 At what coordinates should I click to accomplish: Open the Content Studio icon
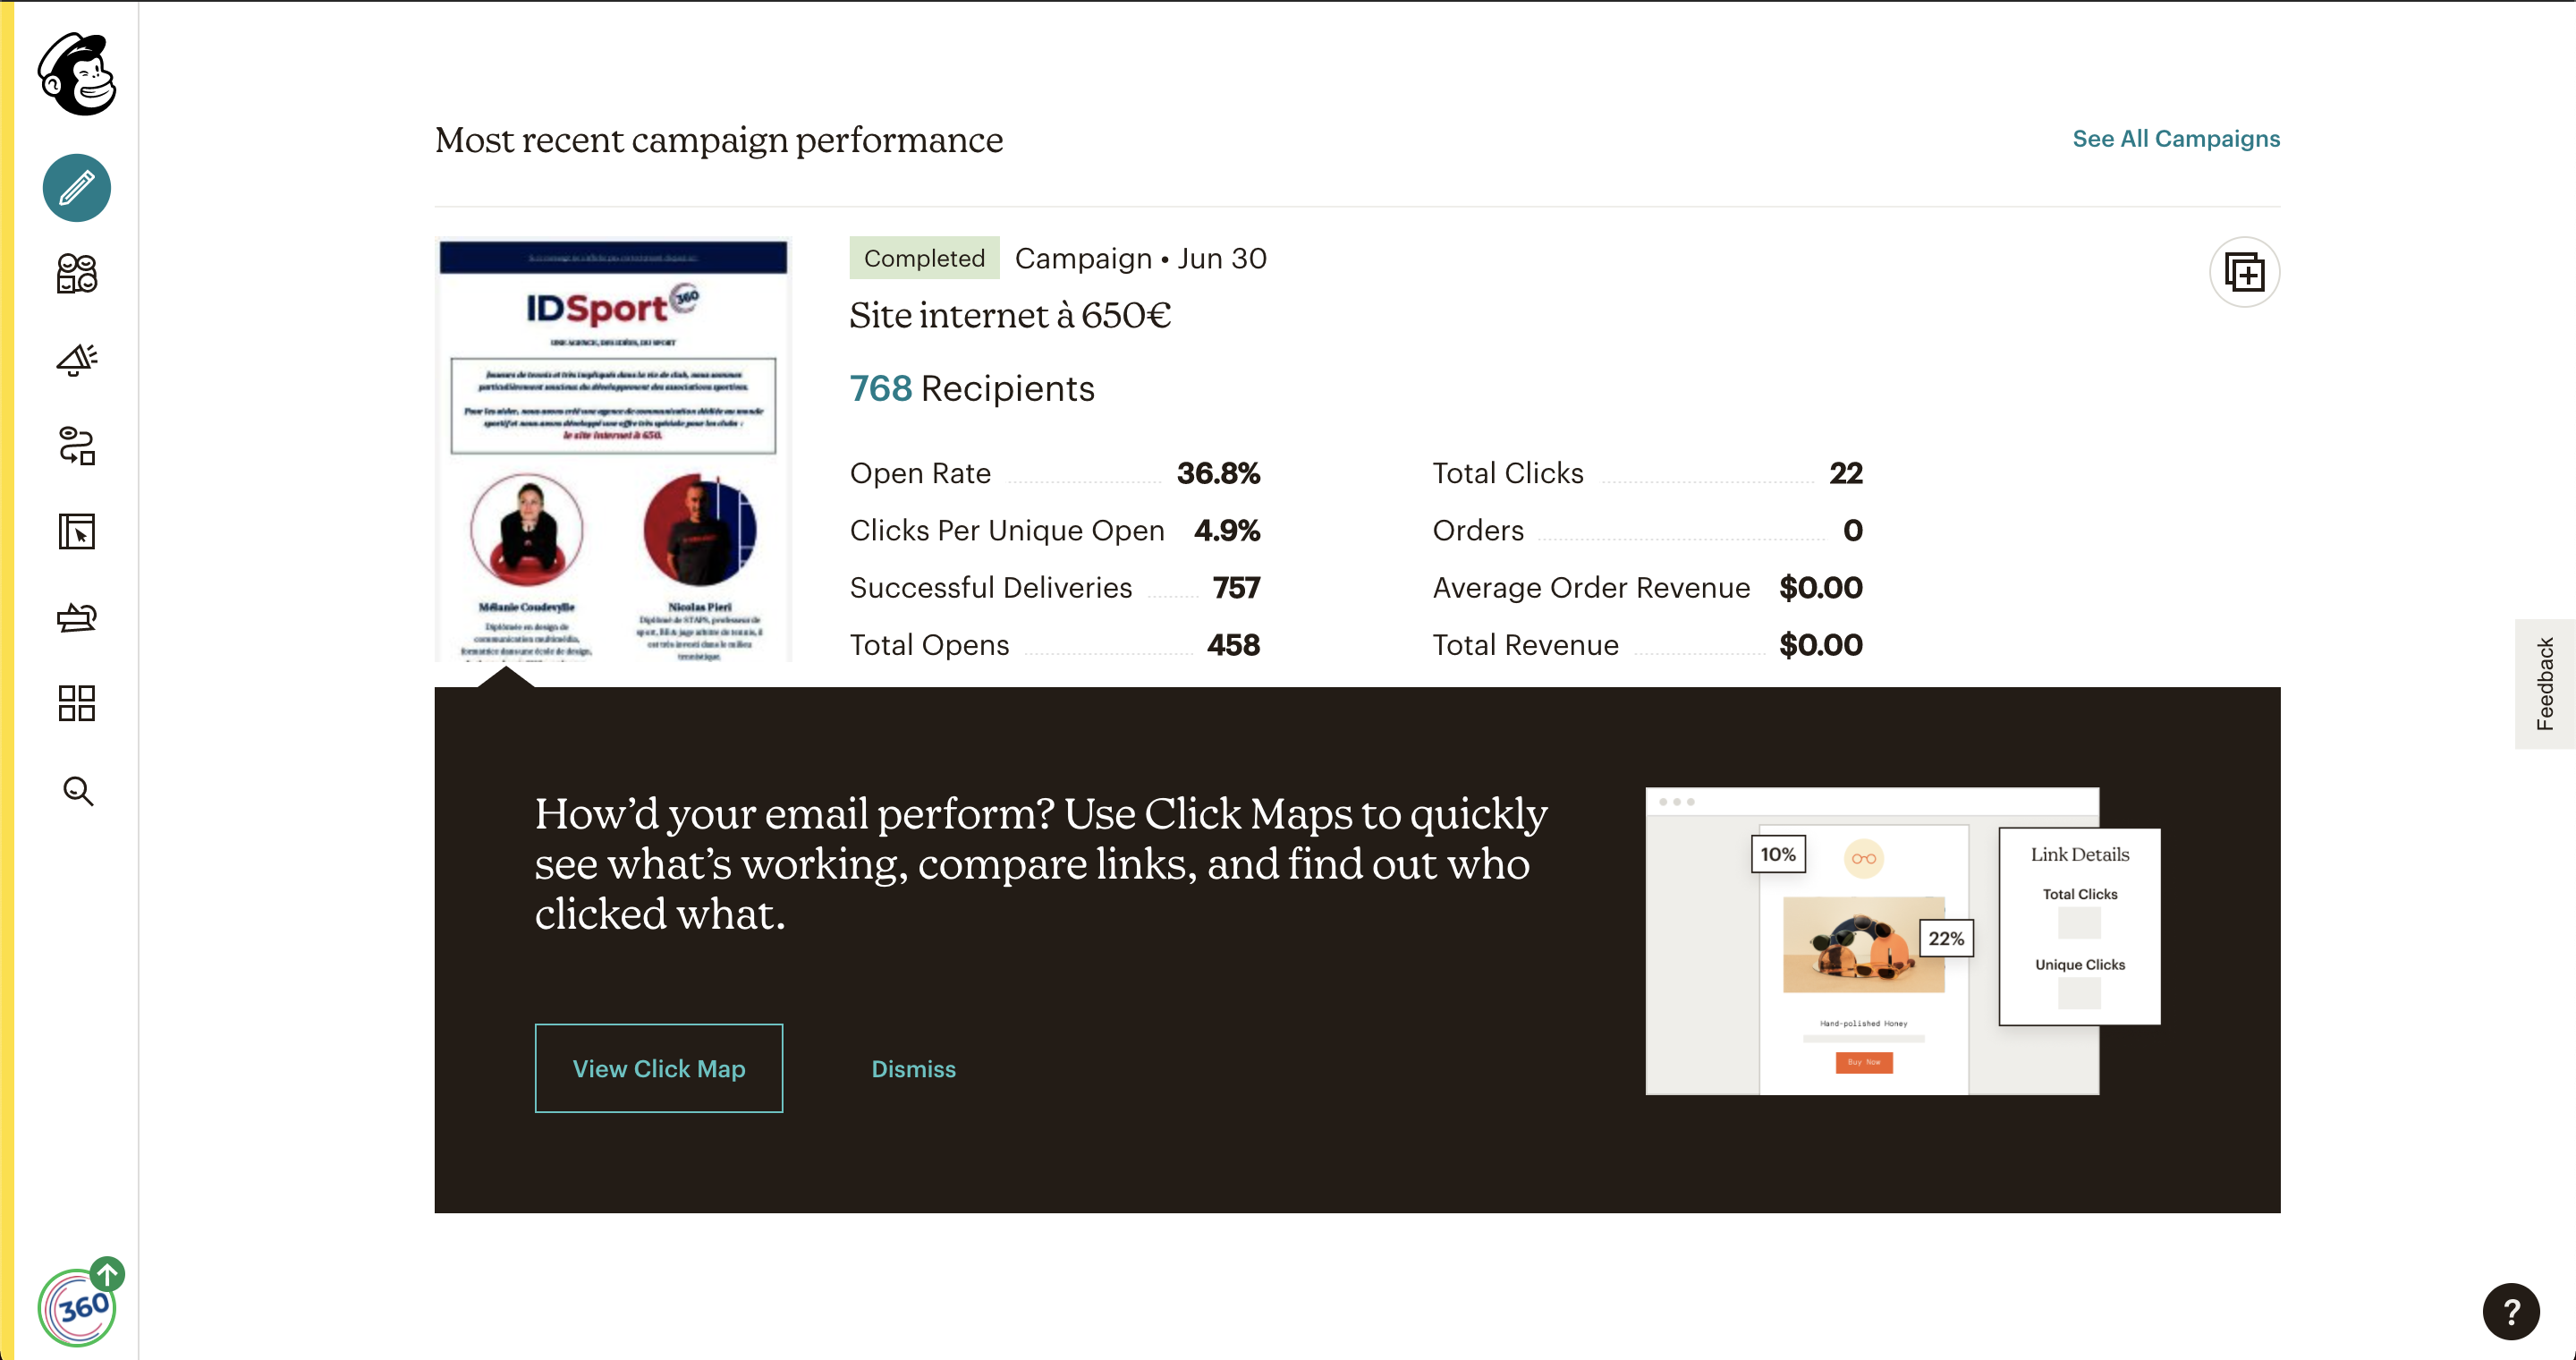click(x=77, y=618)
